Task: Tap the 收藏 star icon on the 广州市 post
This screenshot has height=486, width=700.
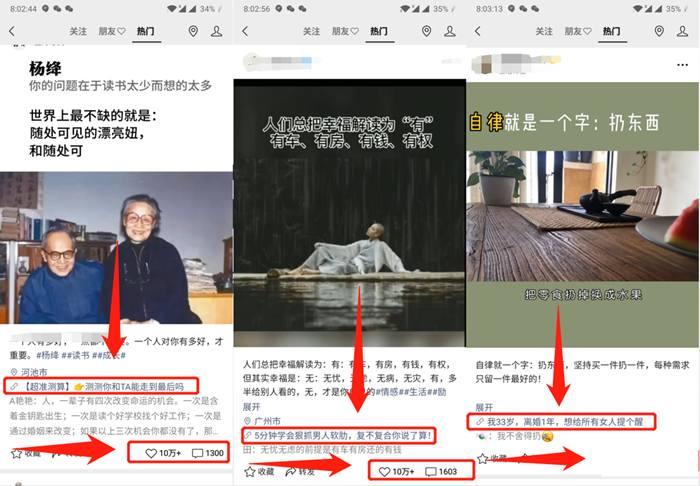Action: pos(250,472)
